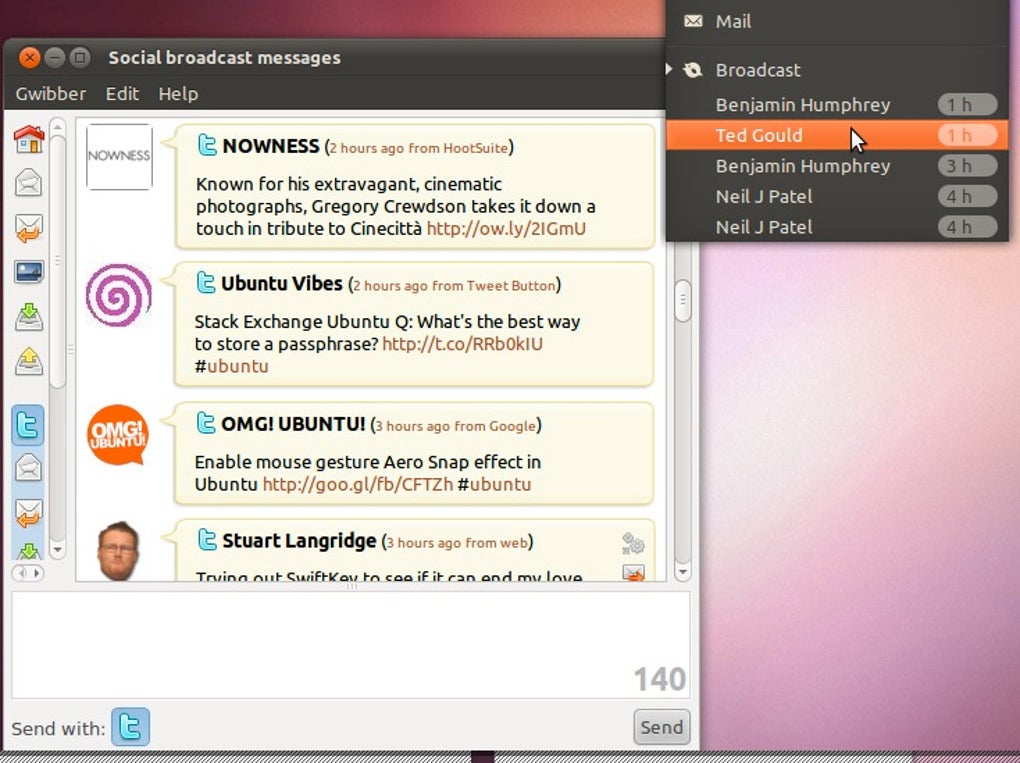Open Replies stream under the Twitter account

click(x=29, y=513)
